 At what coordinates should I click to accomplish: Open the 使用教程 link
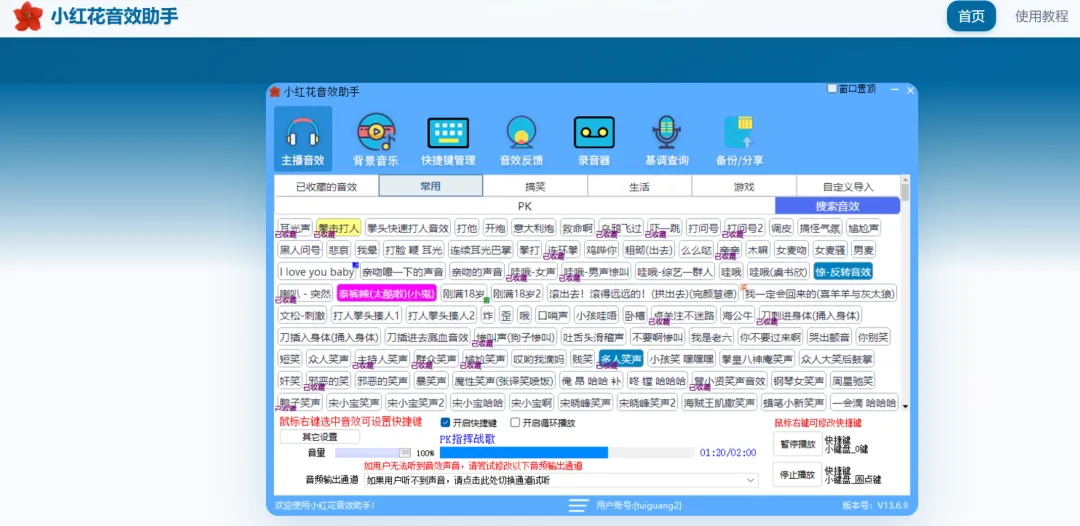pyautogui.click(x=1041, y=17)
